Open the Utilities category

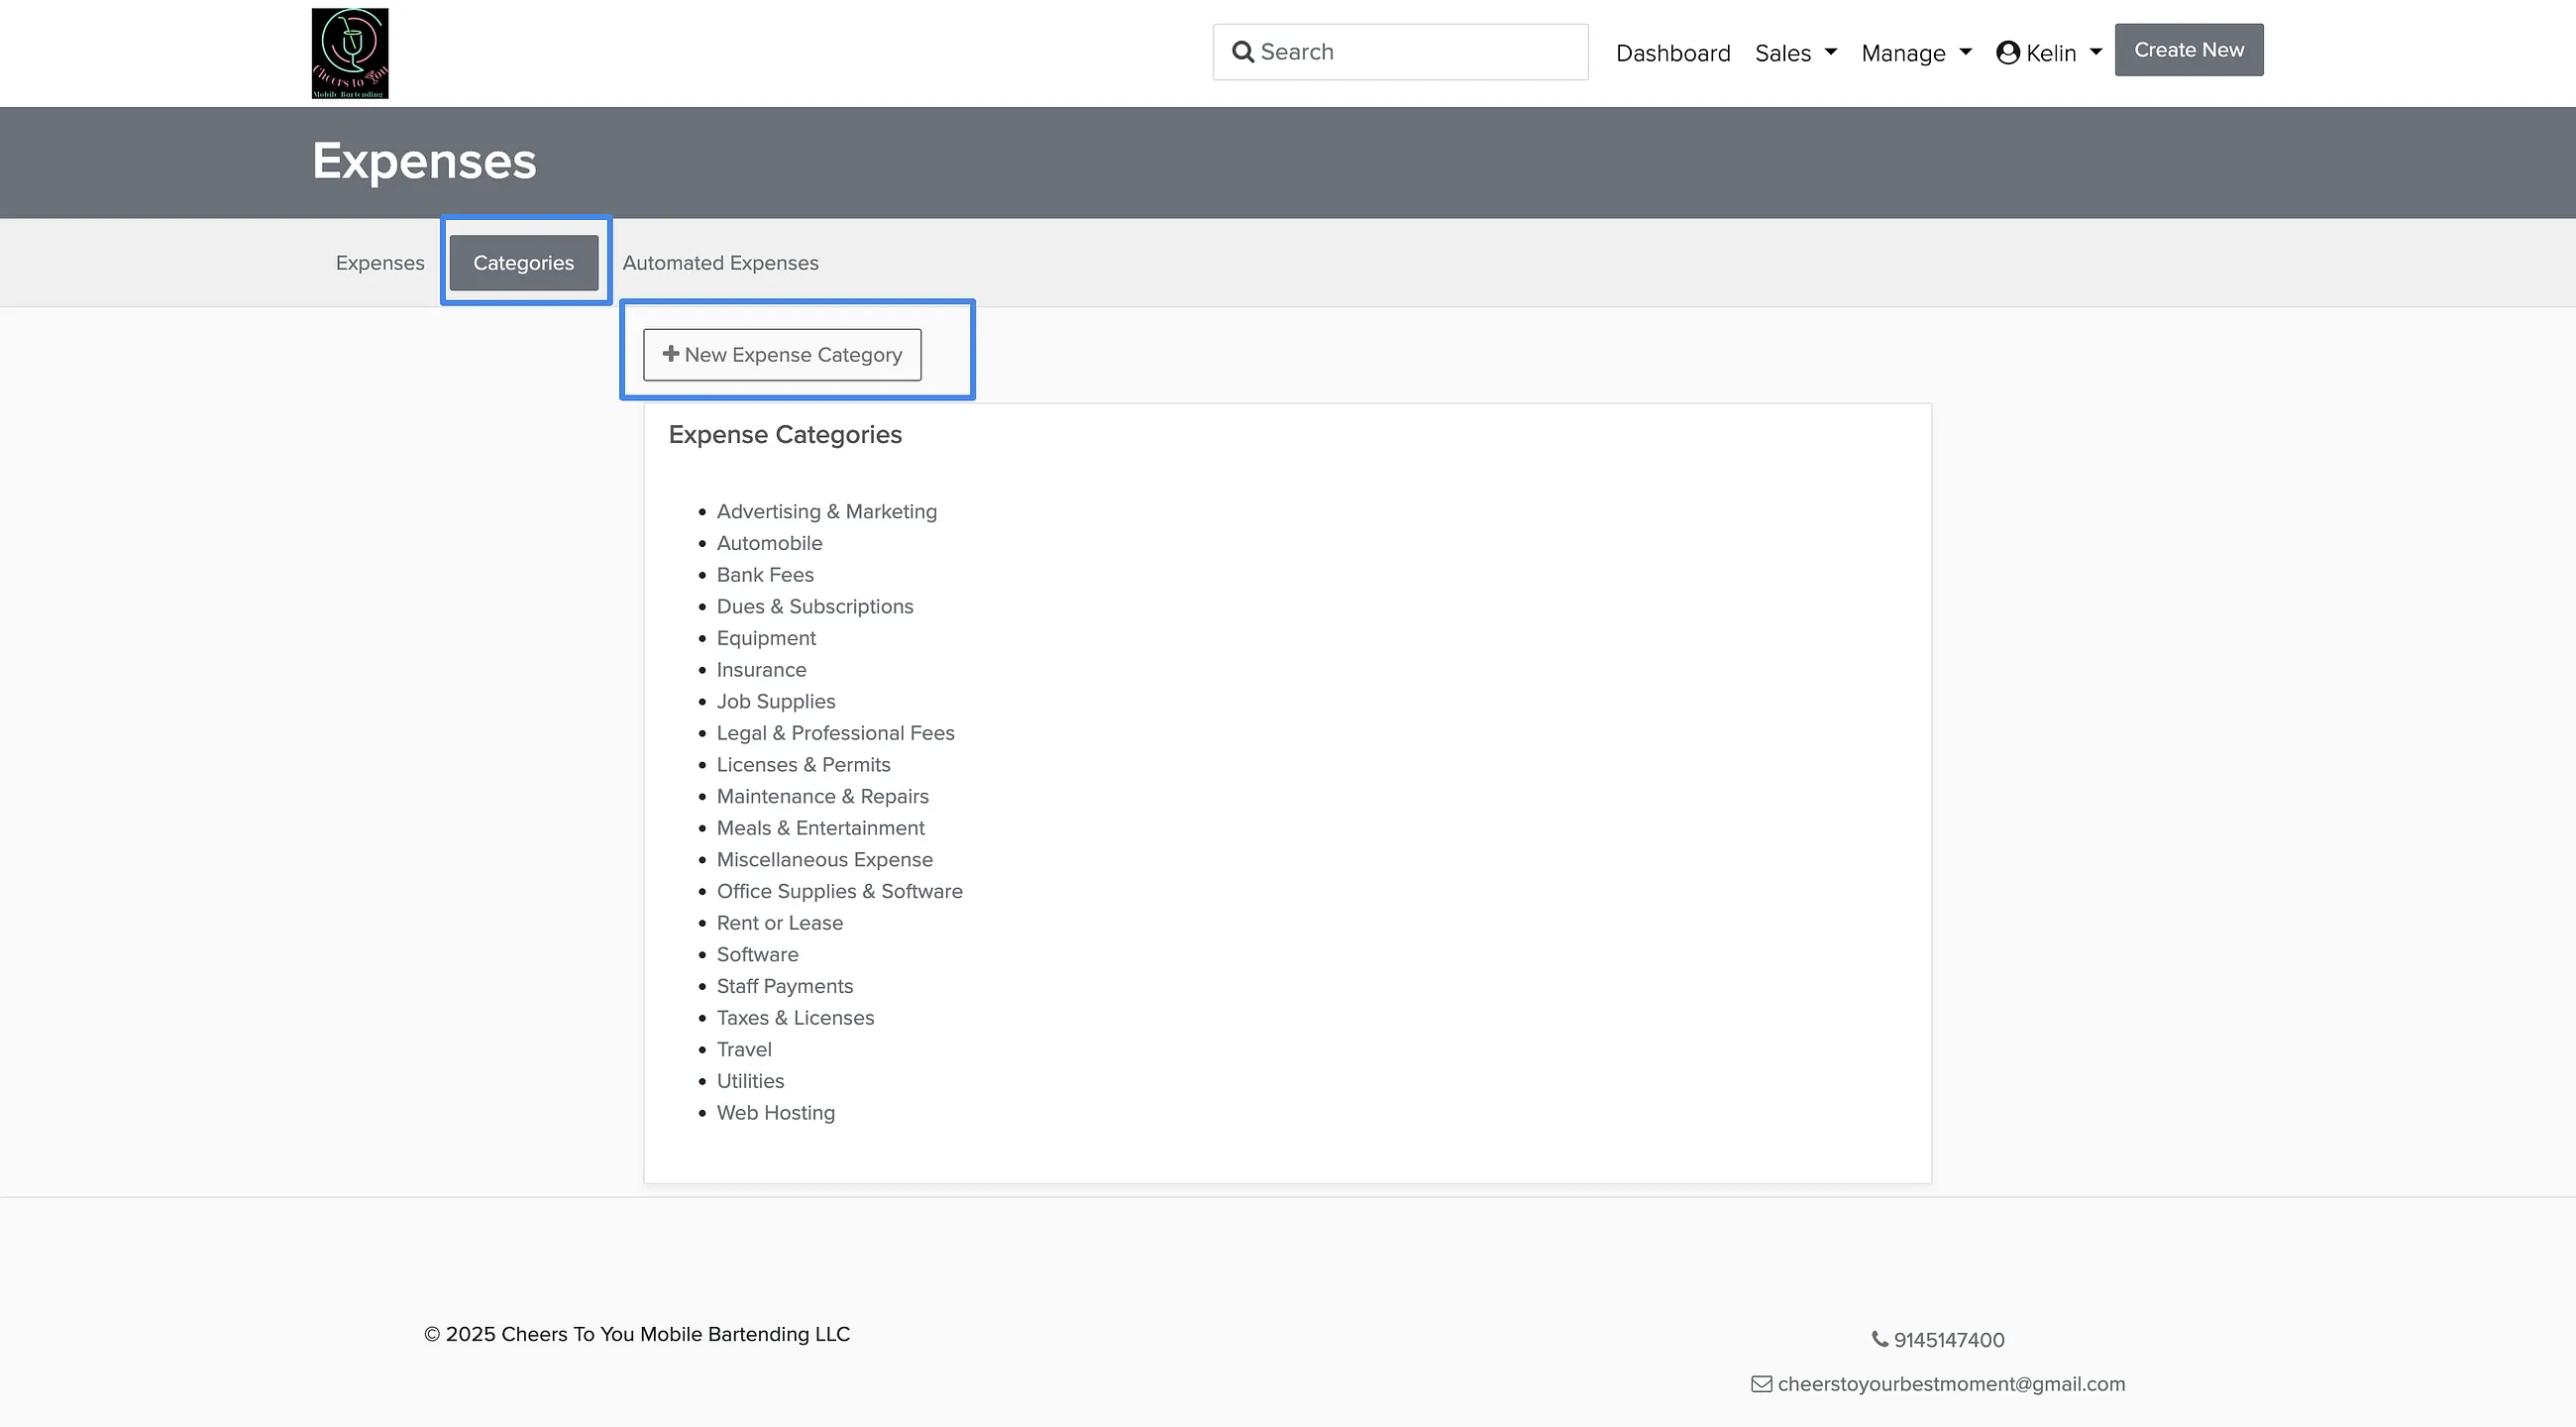click(751, 1082)
